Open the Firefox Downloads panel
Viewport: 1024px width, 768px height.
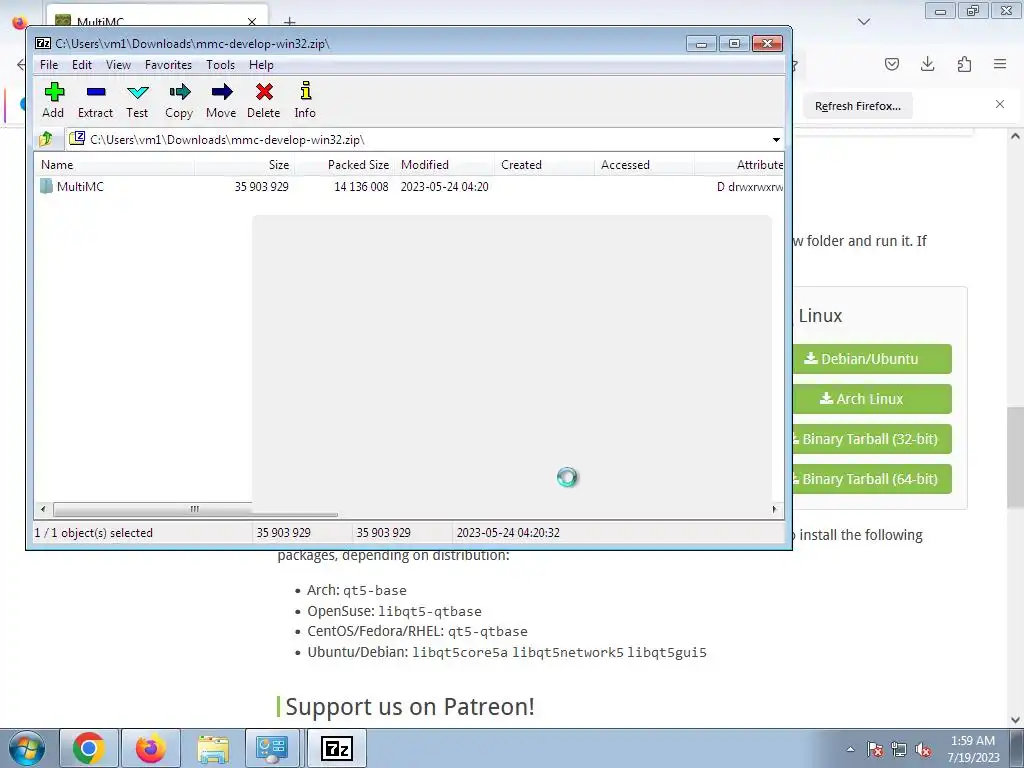click(927, 64)
